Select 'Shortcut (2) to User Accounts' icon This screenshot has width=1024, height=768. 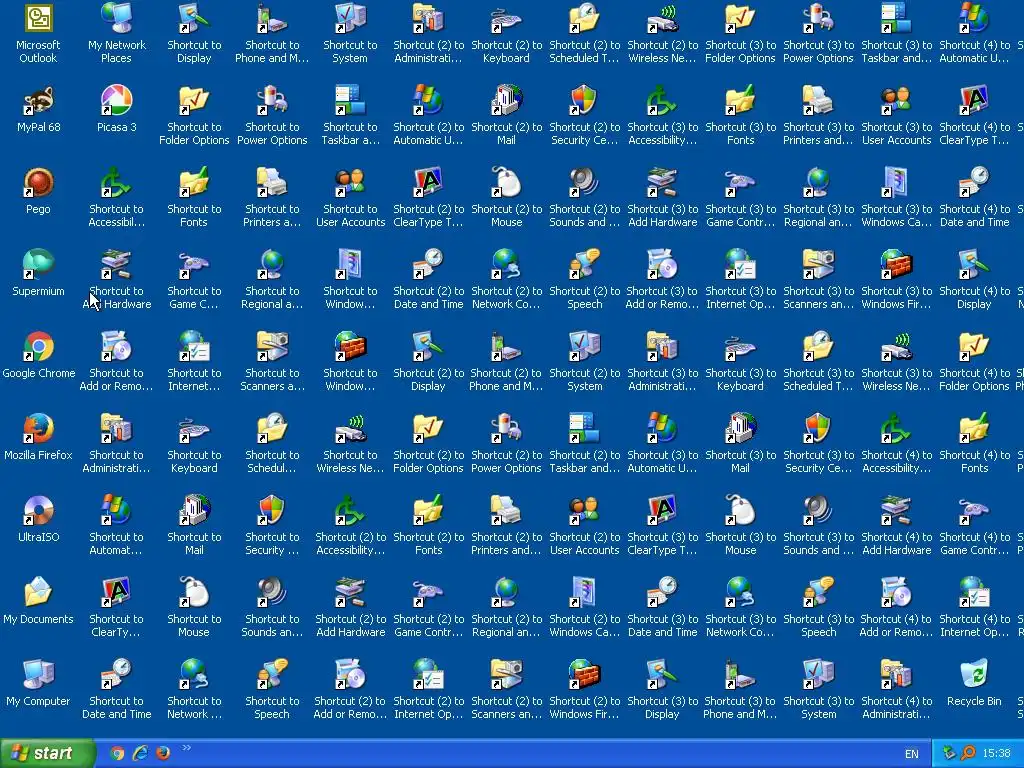[x=584, y=526]
